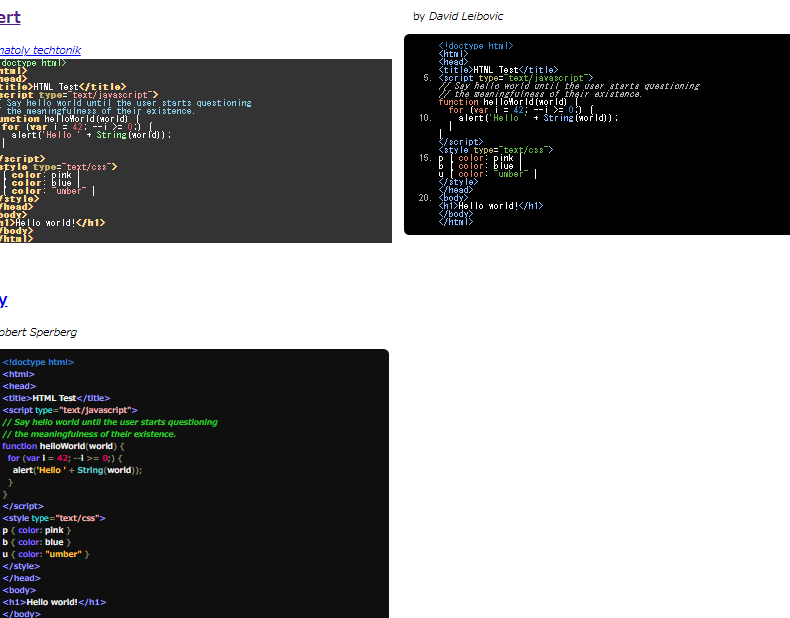Click the title tag line in Leibovic block
Viewport: 790px width, 618px height.
click(498, 70)
